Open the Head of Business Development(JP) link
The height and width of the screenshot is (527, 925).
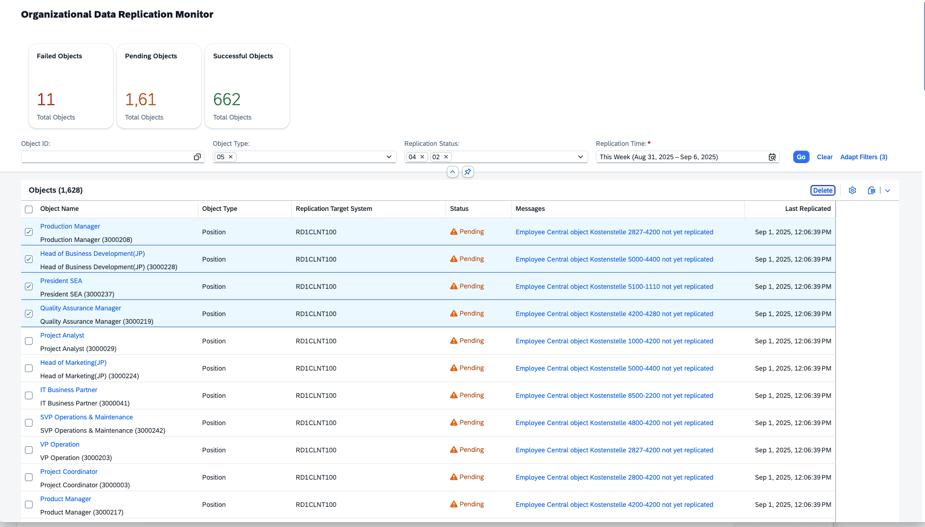93,254
